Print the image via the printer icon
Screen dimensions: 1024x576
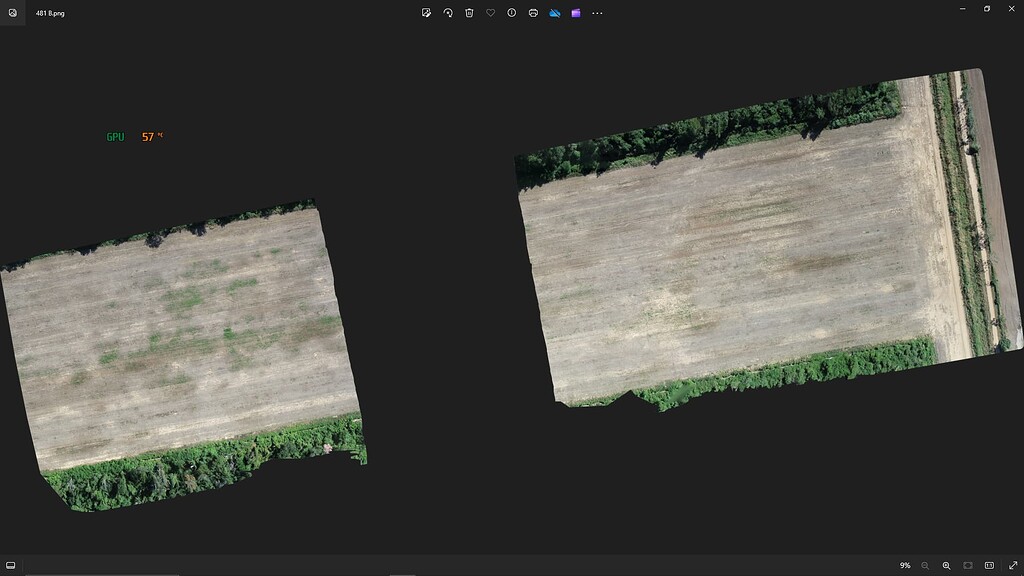tap(532, 13)
